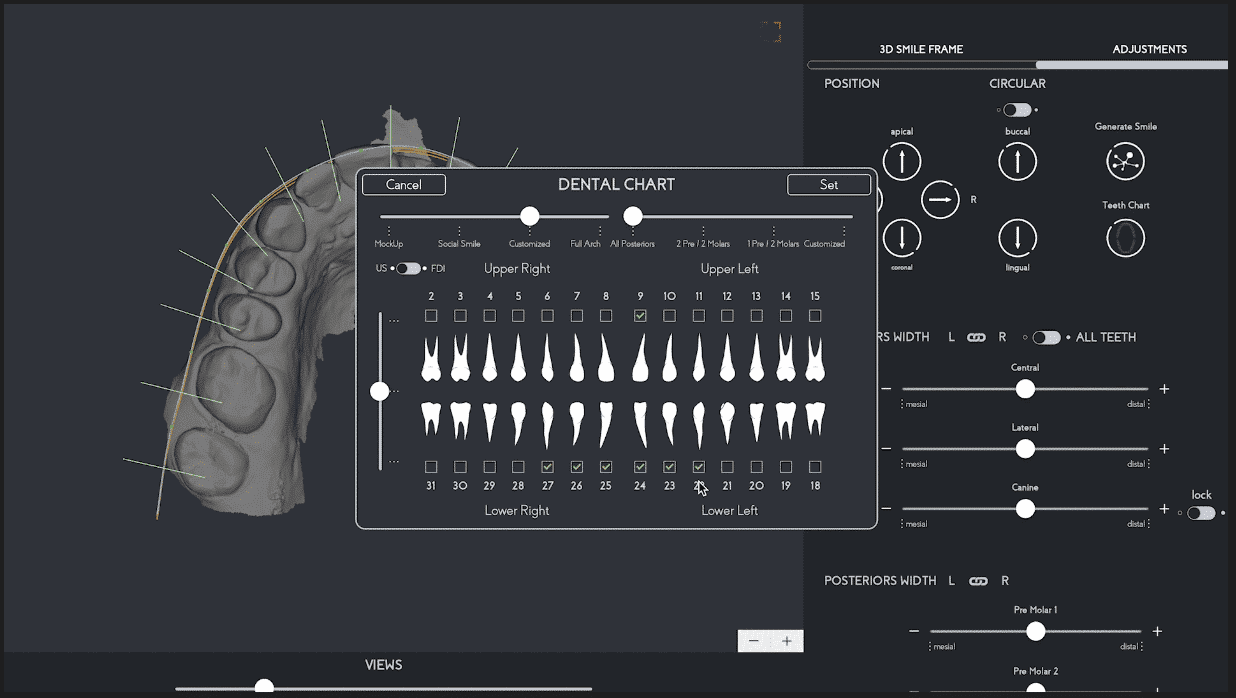Switch to the 3D Smile Frame tab
The width and height of the screenshot is (1236, 698).
[921, 49]
